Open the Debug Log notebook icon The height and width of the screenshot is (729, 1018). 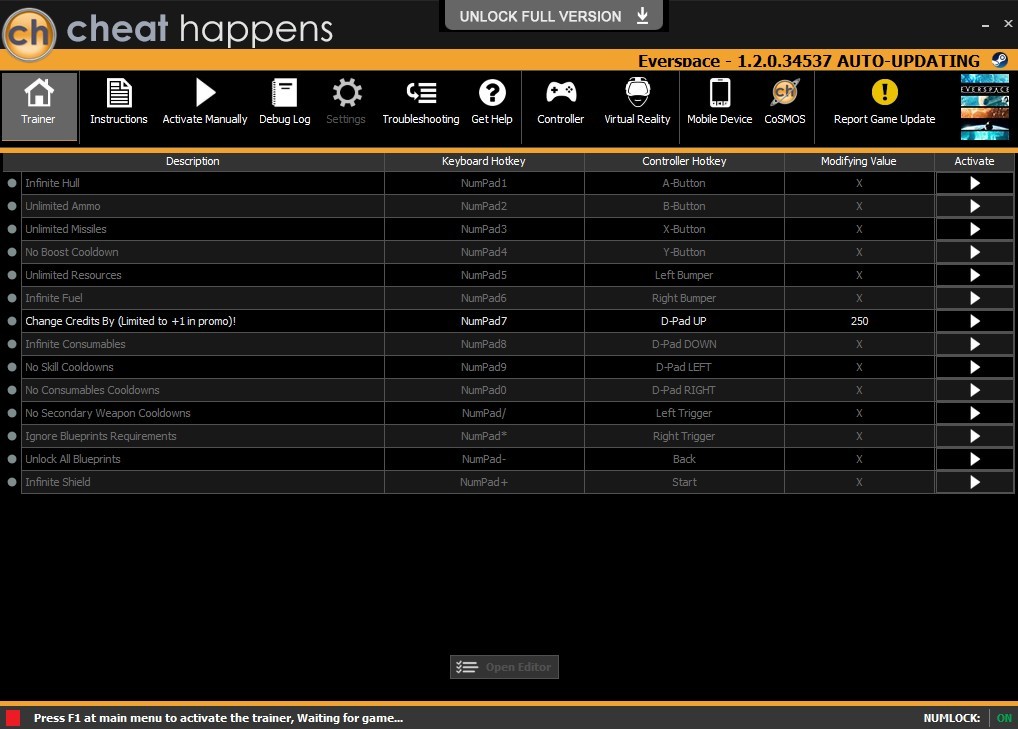tap(284, 95)
